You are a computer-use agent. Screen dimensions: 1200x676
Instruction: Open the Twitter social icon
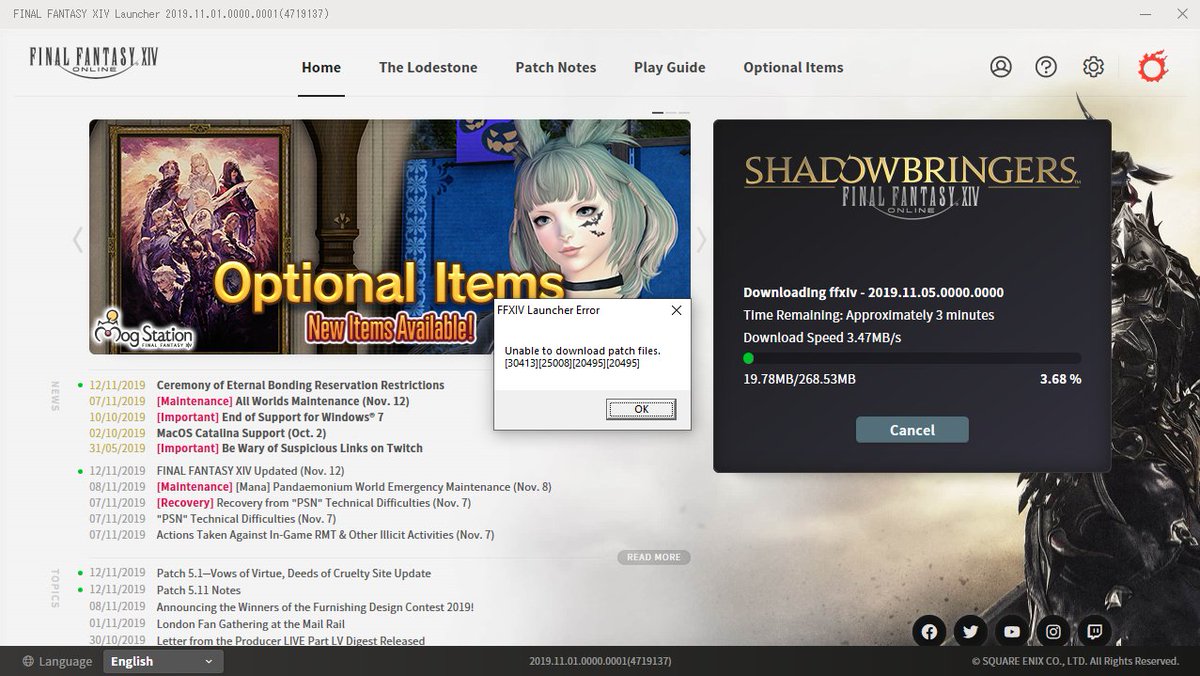pos(970,631)
